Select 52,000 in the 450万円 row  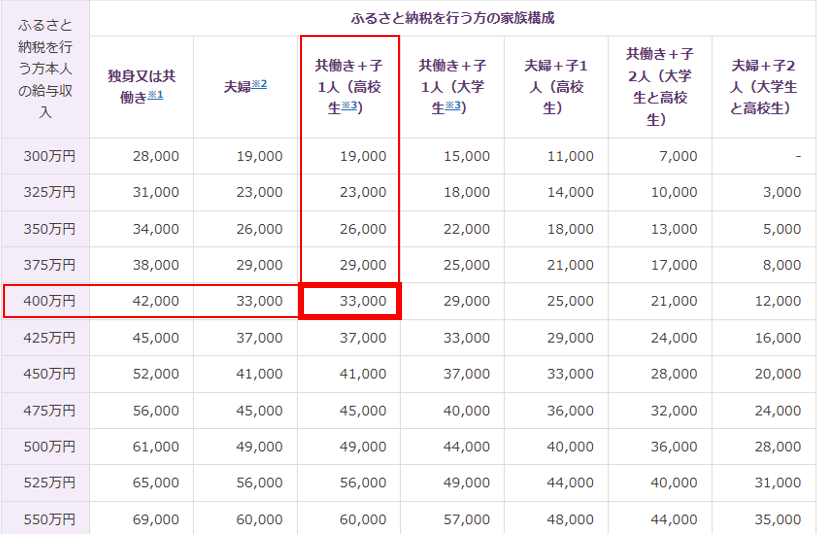154,374
